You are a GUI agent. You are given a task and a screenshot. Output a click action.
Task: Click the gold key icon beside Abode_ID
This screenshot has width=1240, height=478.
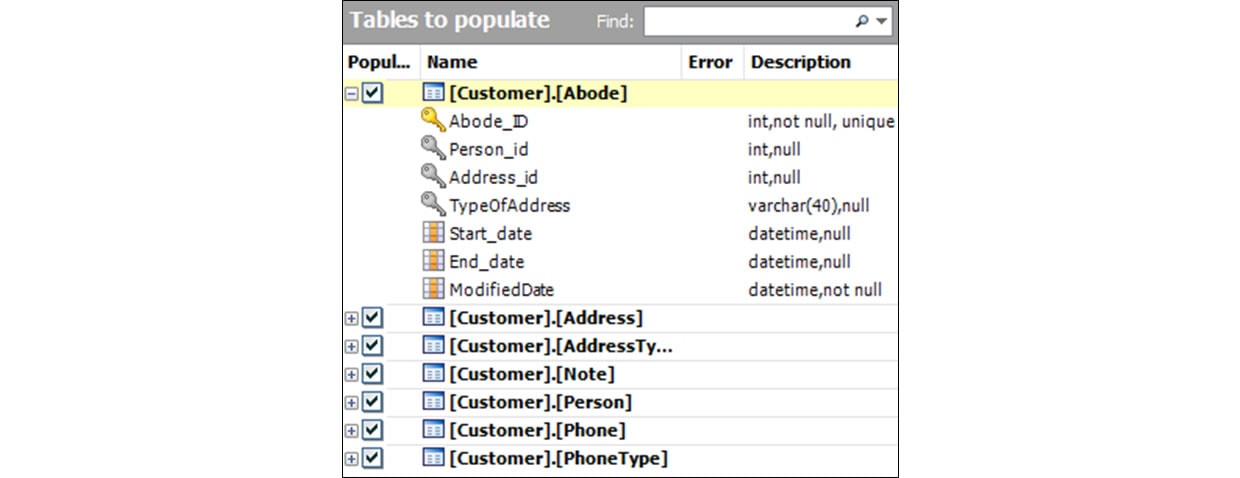pyautogui.click(x=433, y=121)
